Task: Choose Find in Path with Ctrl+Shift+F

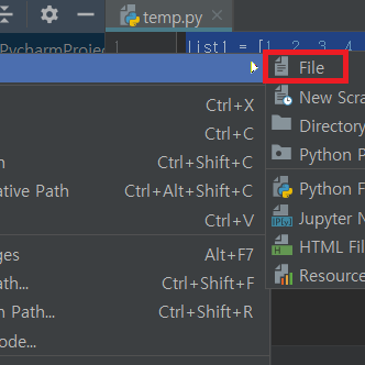Action: (133, 284)
